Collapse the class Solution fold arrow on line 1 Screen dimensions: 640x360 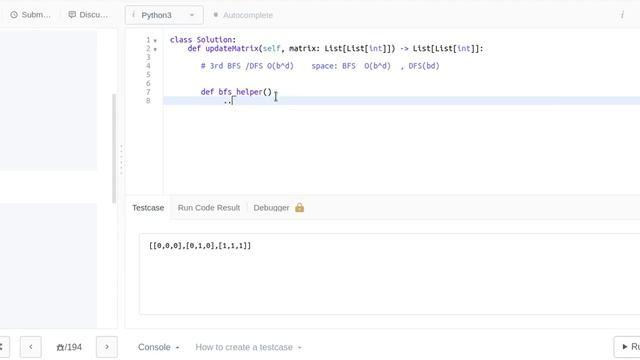tap(155, 40)
